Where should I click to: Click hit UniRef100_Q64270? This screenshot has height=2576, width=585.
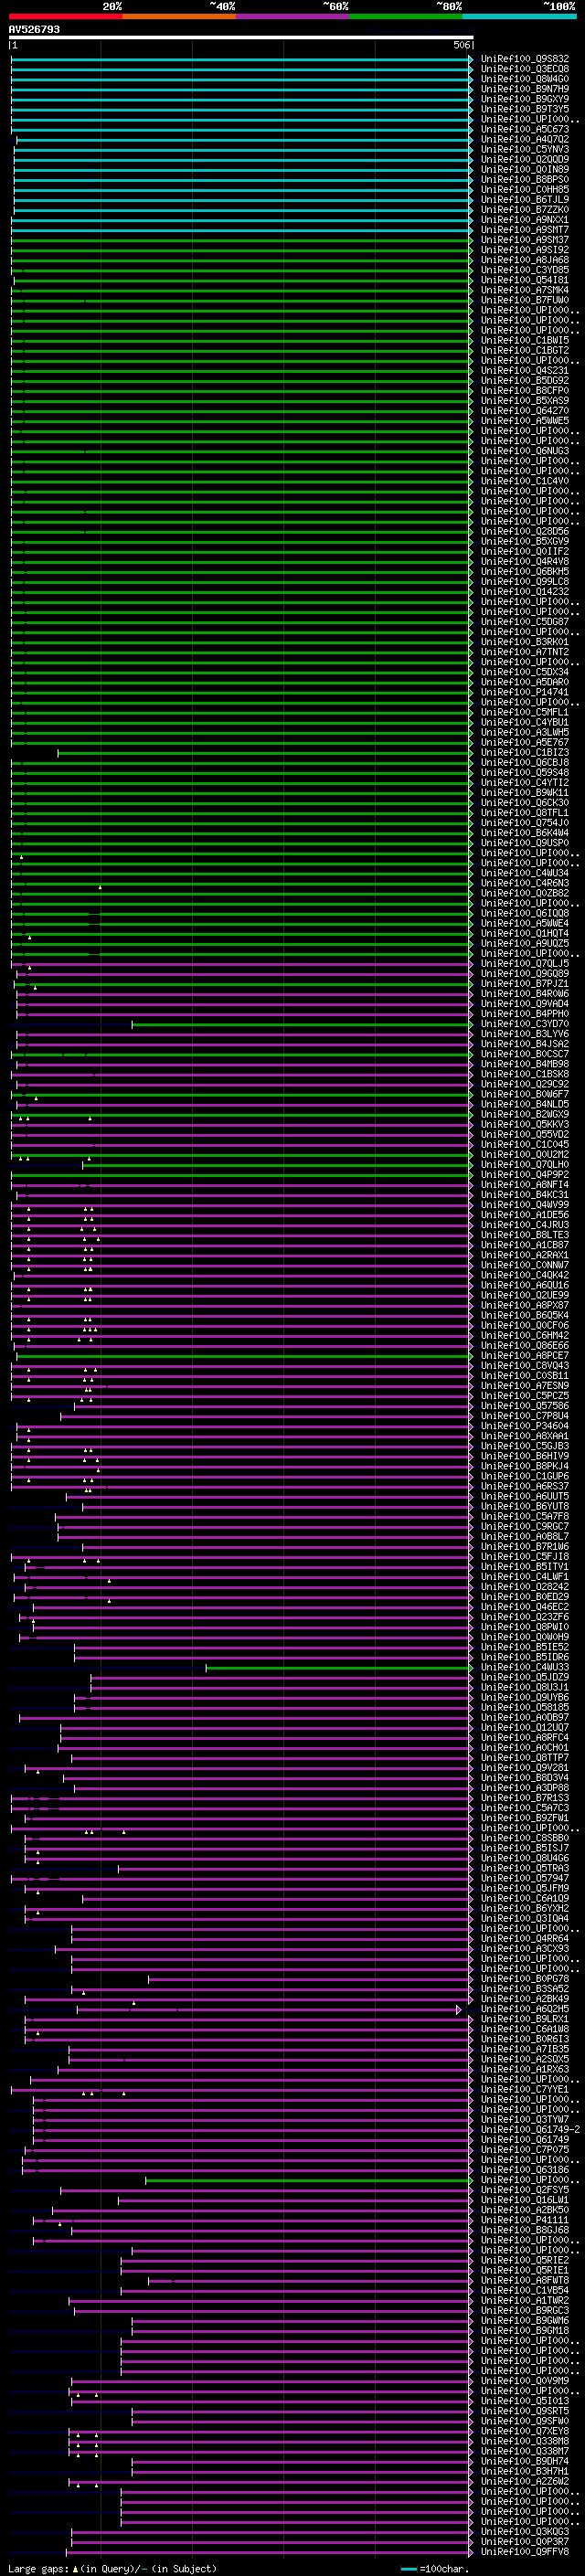coord(525,411)
